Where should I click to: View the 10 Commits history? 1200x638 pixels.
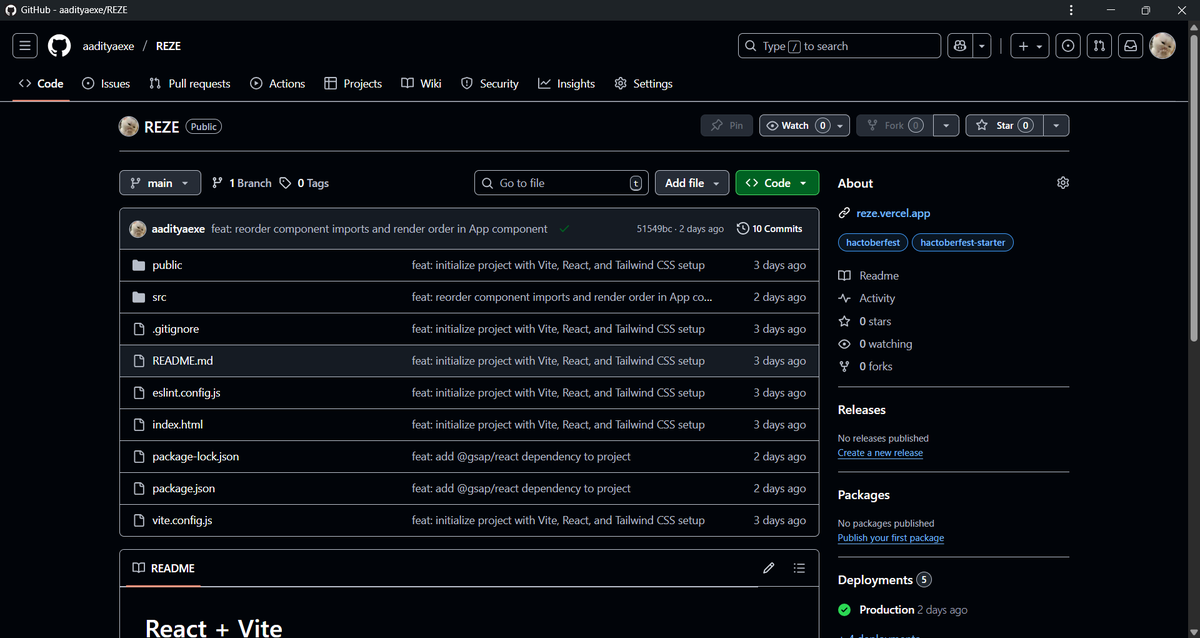(x=769, y=229)
